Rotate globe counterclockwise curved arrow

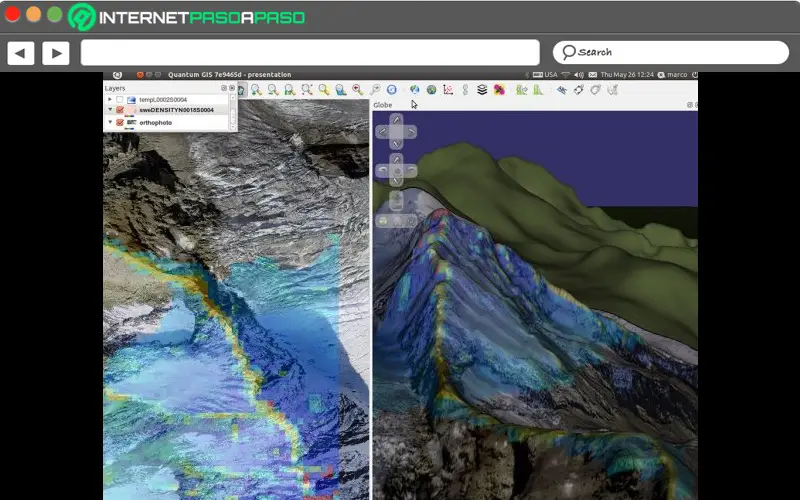383,171
